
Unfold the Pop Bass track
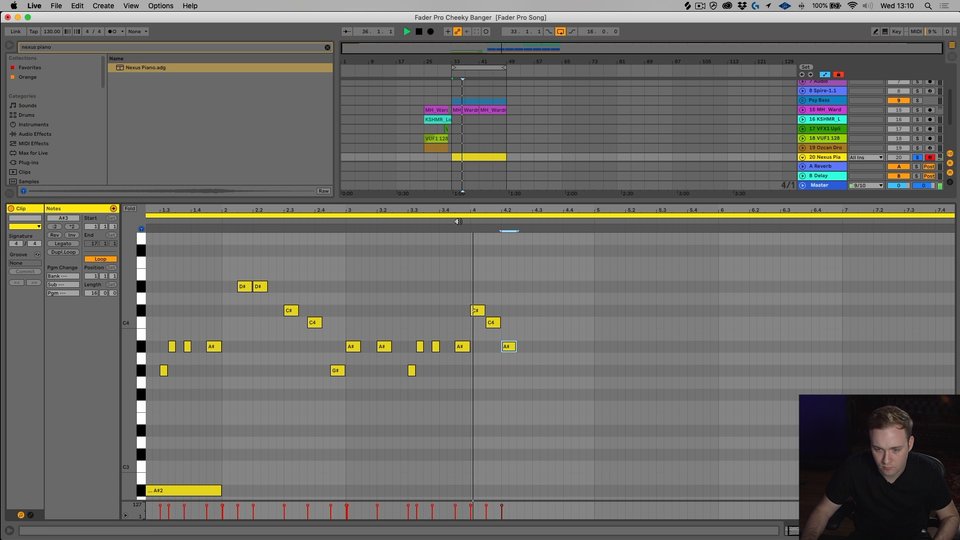pyautogui.click(x=803, y=100)
